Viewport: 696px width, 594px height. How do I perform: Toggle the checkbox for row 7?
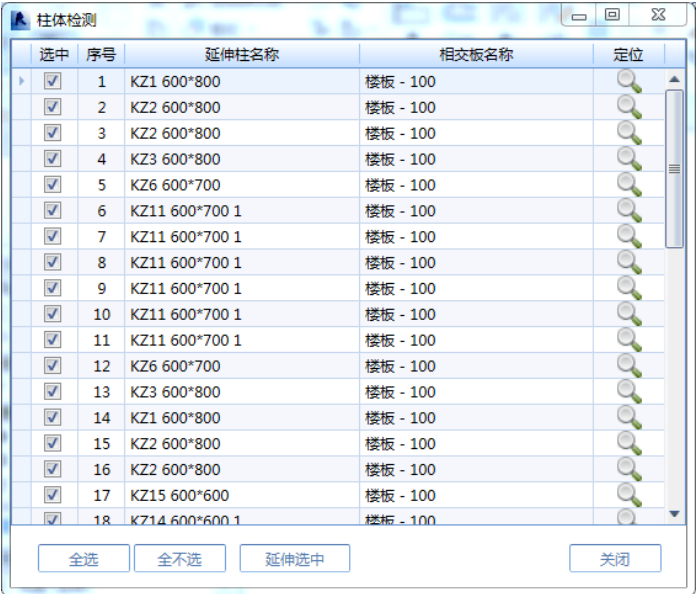tap(52, 236)
